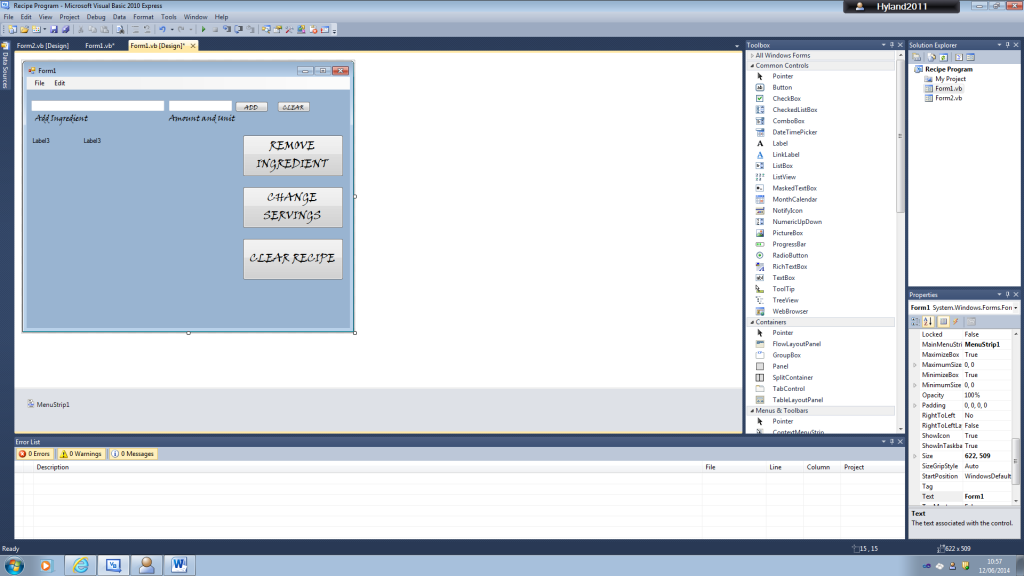Toggle the 0 Errors filter in Error List

pos(36,453)
